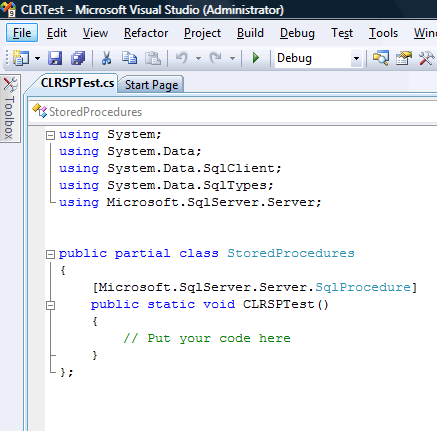Click the New Project toolbar icon
437x431 pixels.
tap(21, 58)
